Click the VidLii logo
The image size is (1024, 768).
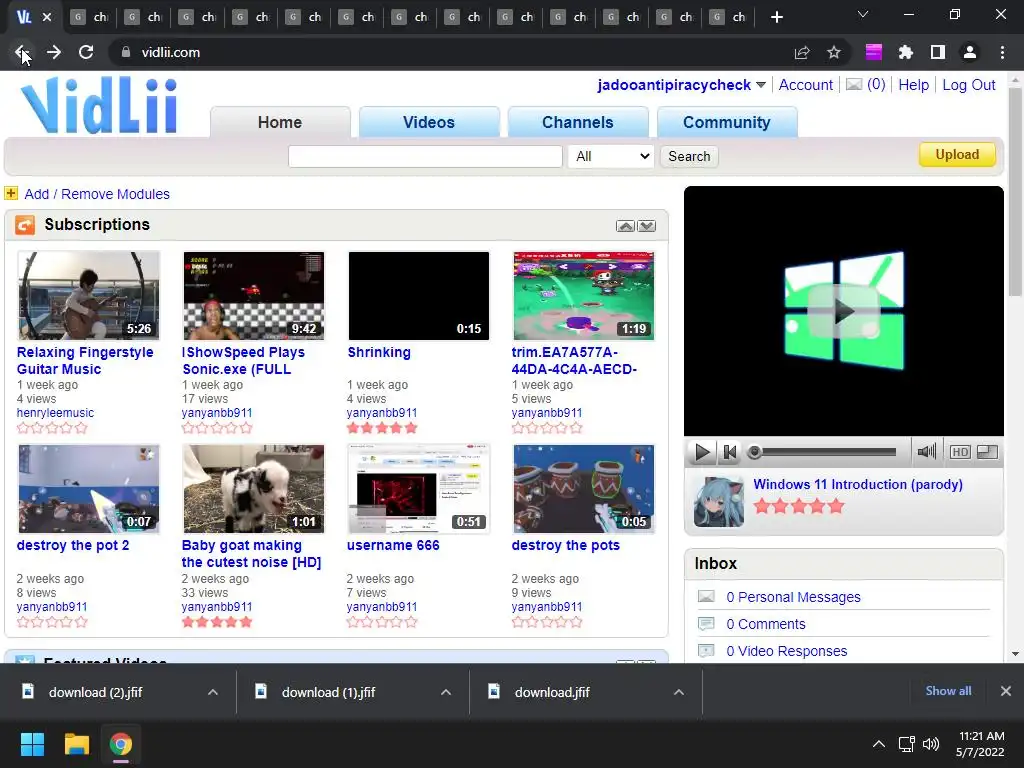pos(99,106)
